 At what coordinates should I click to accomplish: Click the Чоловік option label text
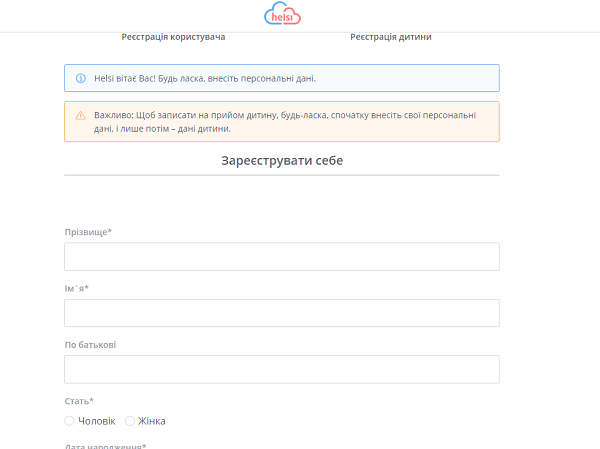97,421
